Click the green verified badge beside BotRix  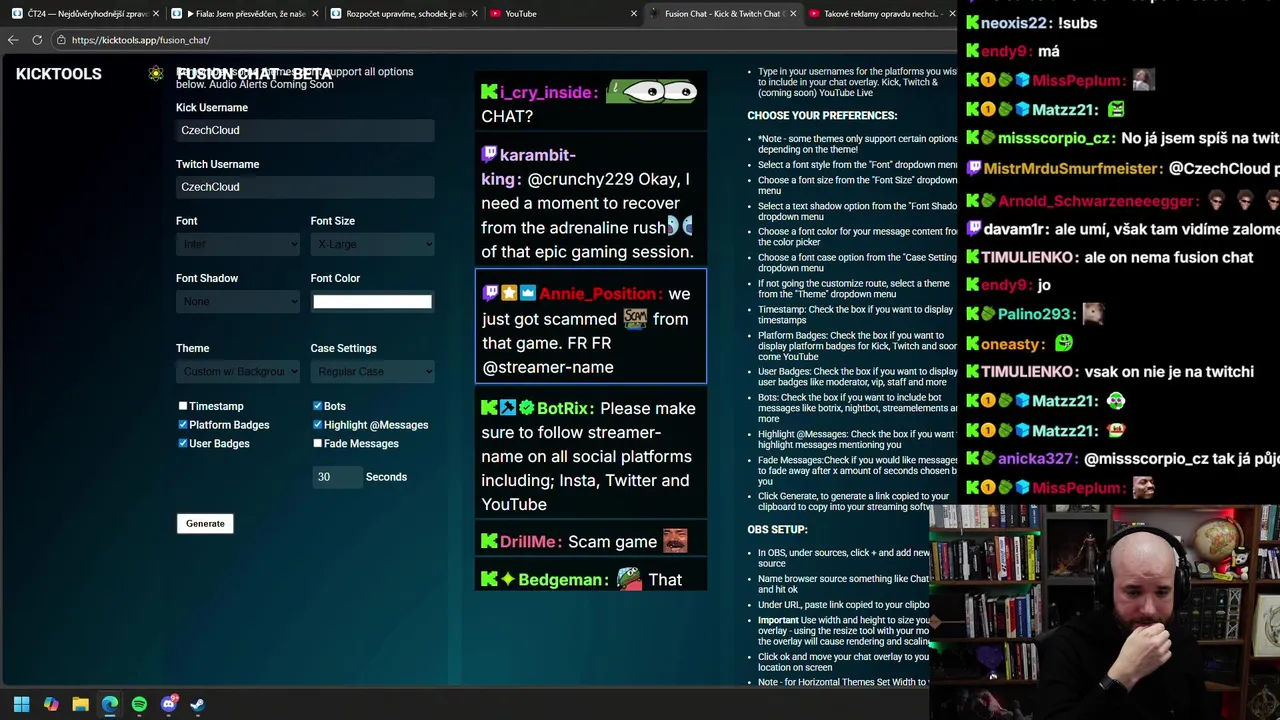[526, 408]
